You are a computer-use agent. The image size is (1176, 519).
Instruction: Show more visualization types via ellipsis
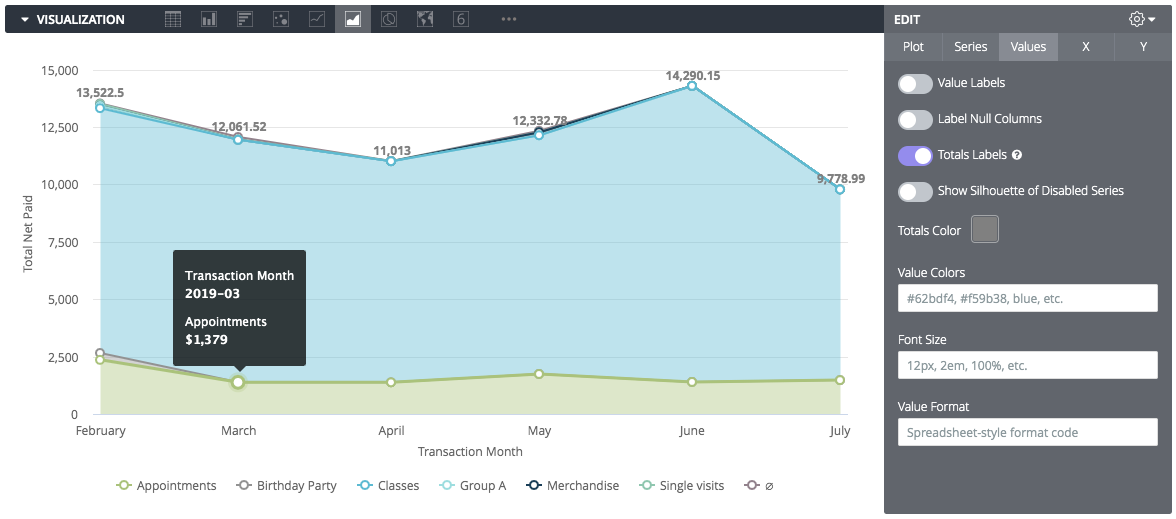pos(509,19)
